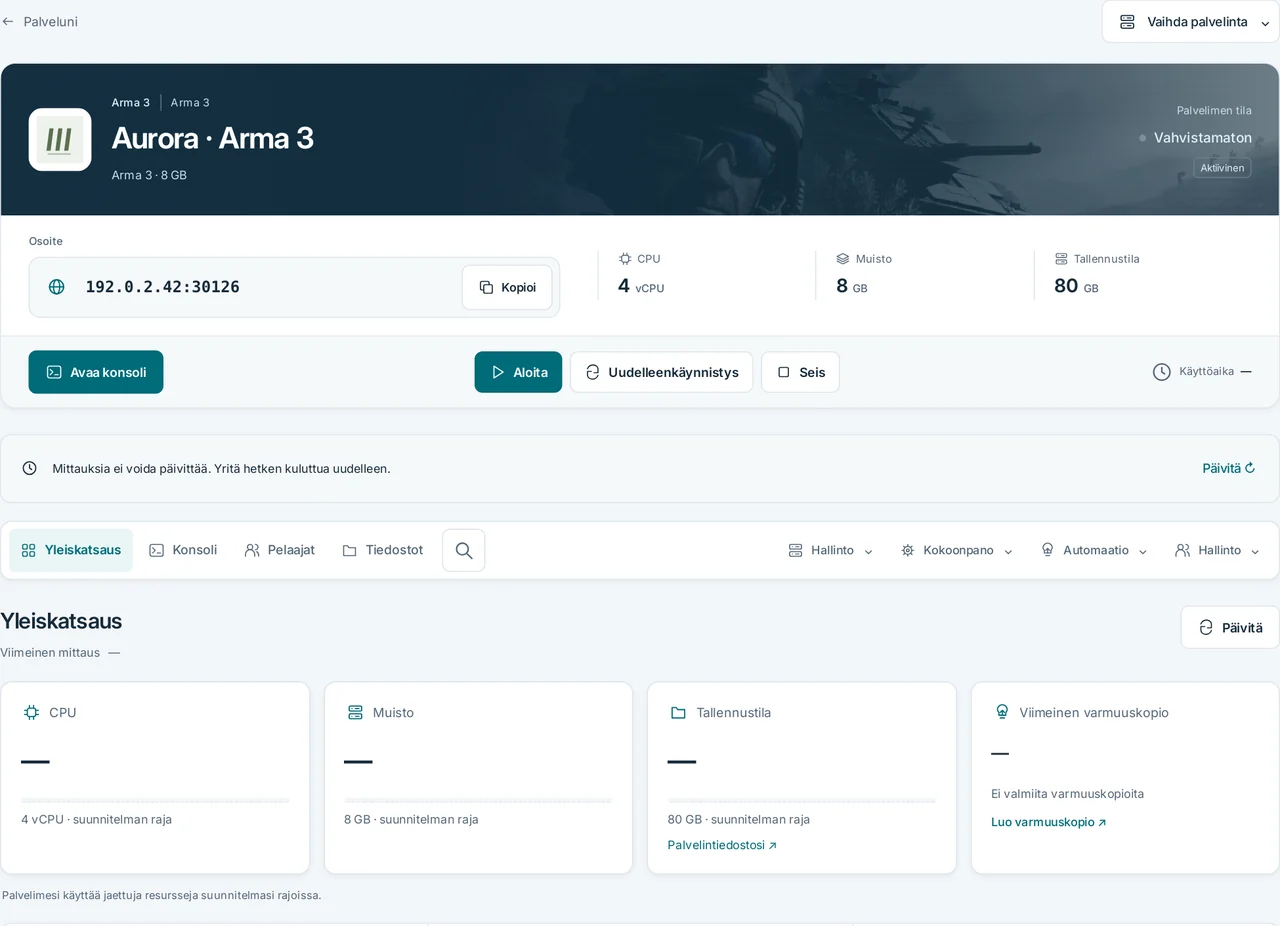1280x926 pixels.
Task: Click the CPU usage bar on the overview card
Action: 155,800
